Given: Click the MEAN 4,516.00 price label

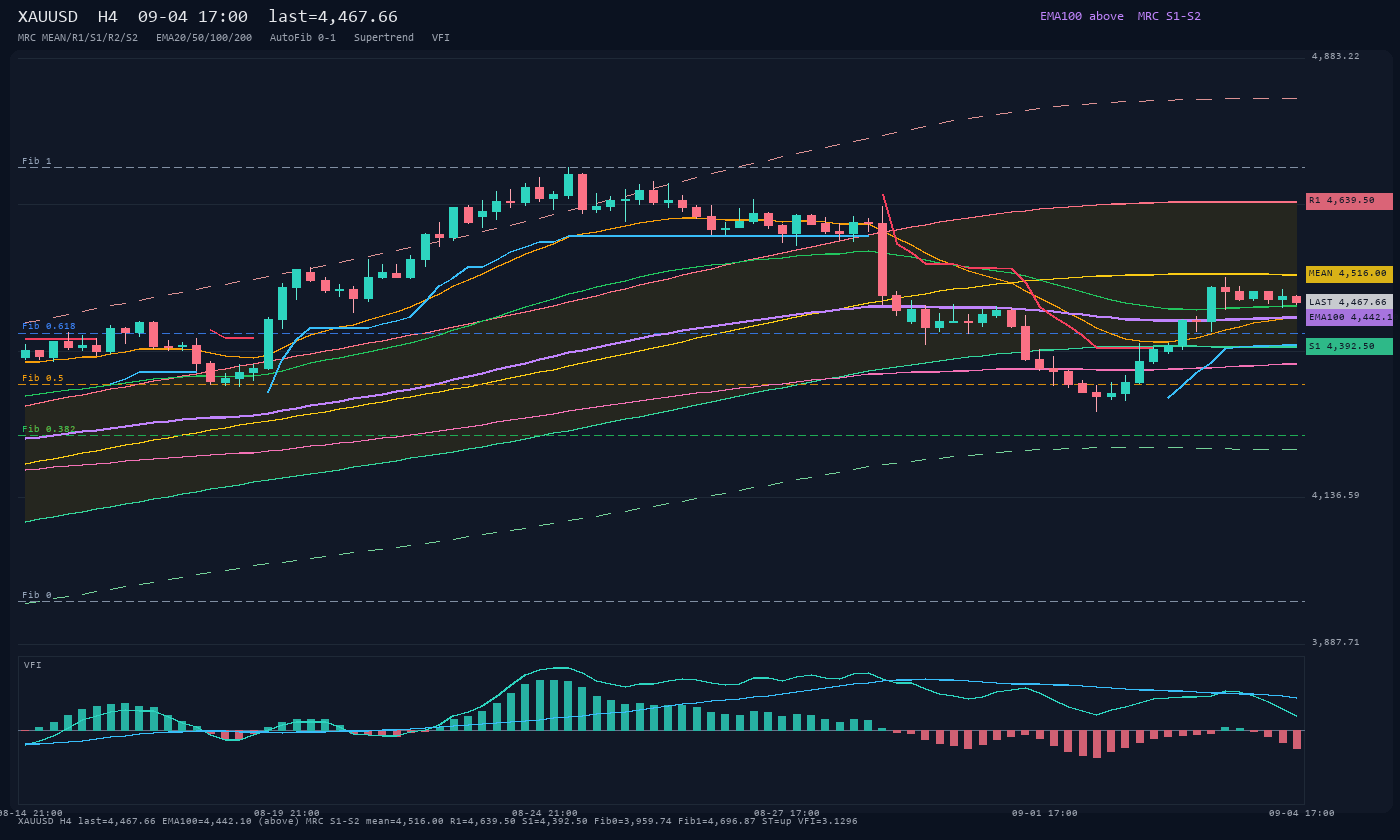Looking at the screenshot, I should pos(1349,274).
